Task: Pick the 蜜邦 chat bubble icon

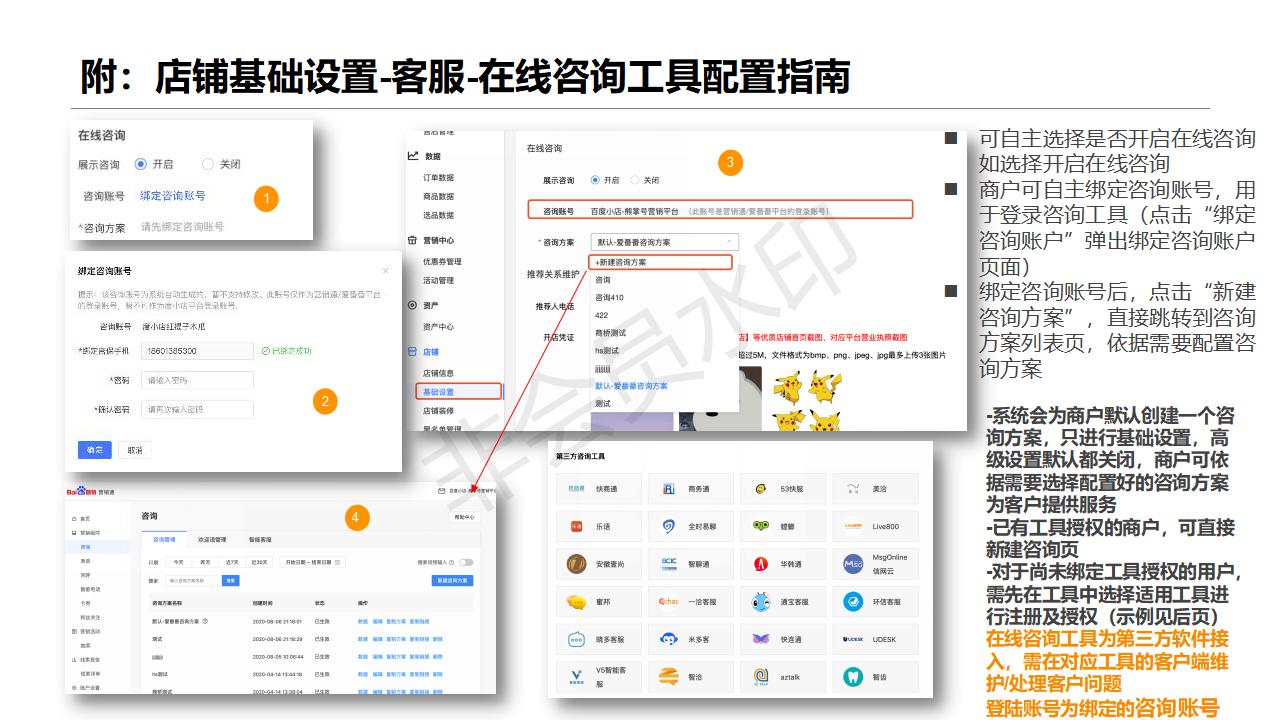Action: pos(576,602)
